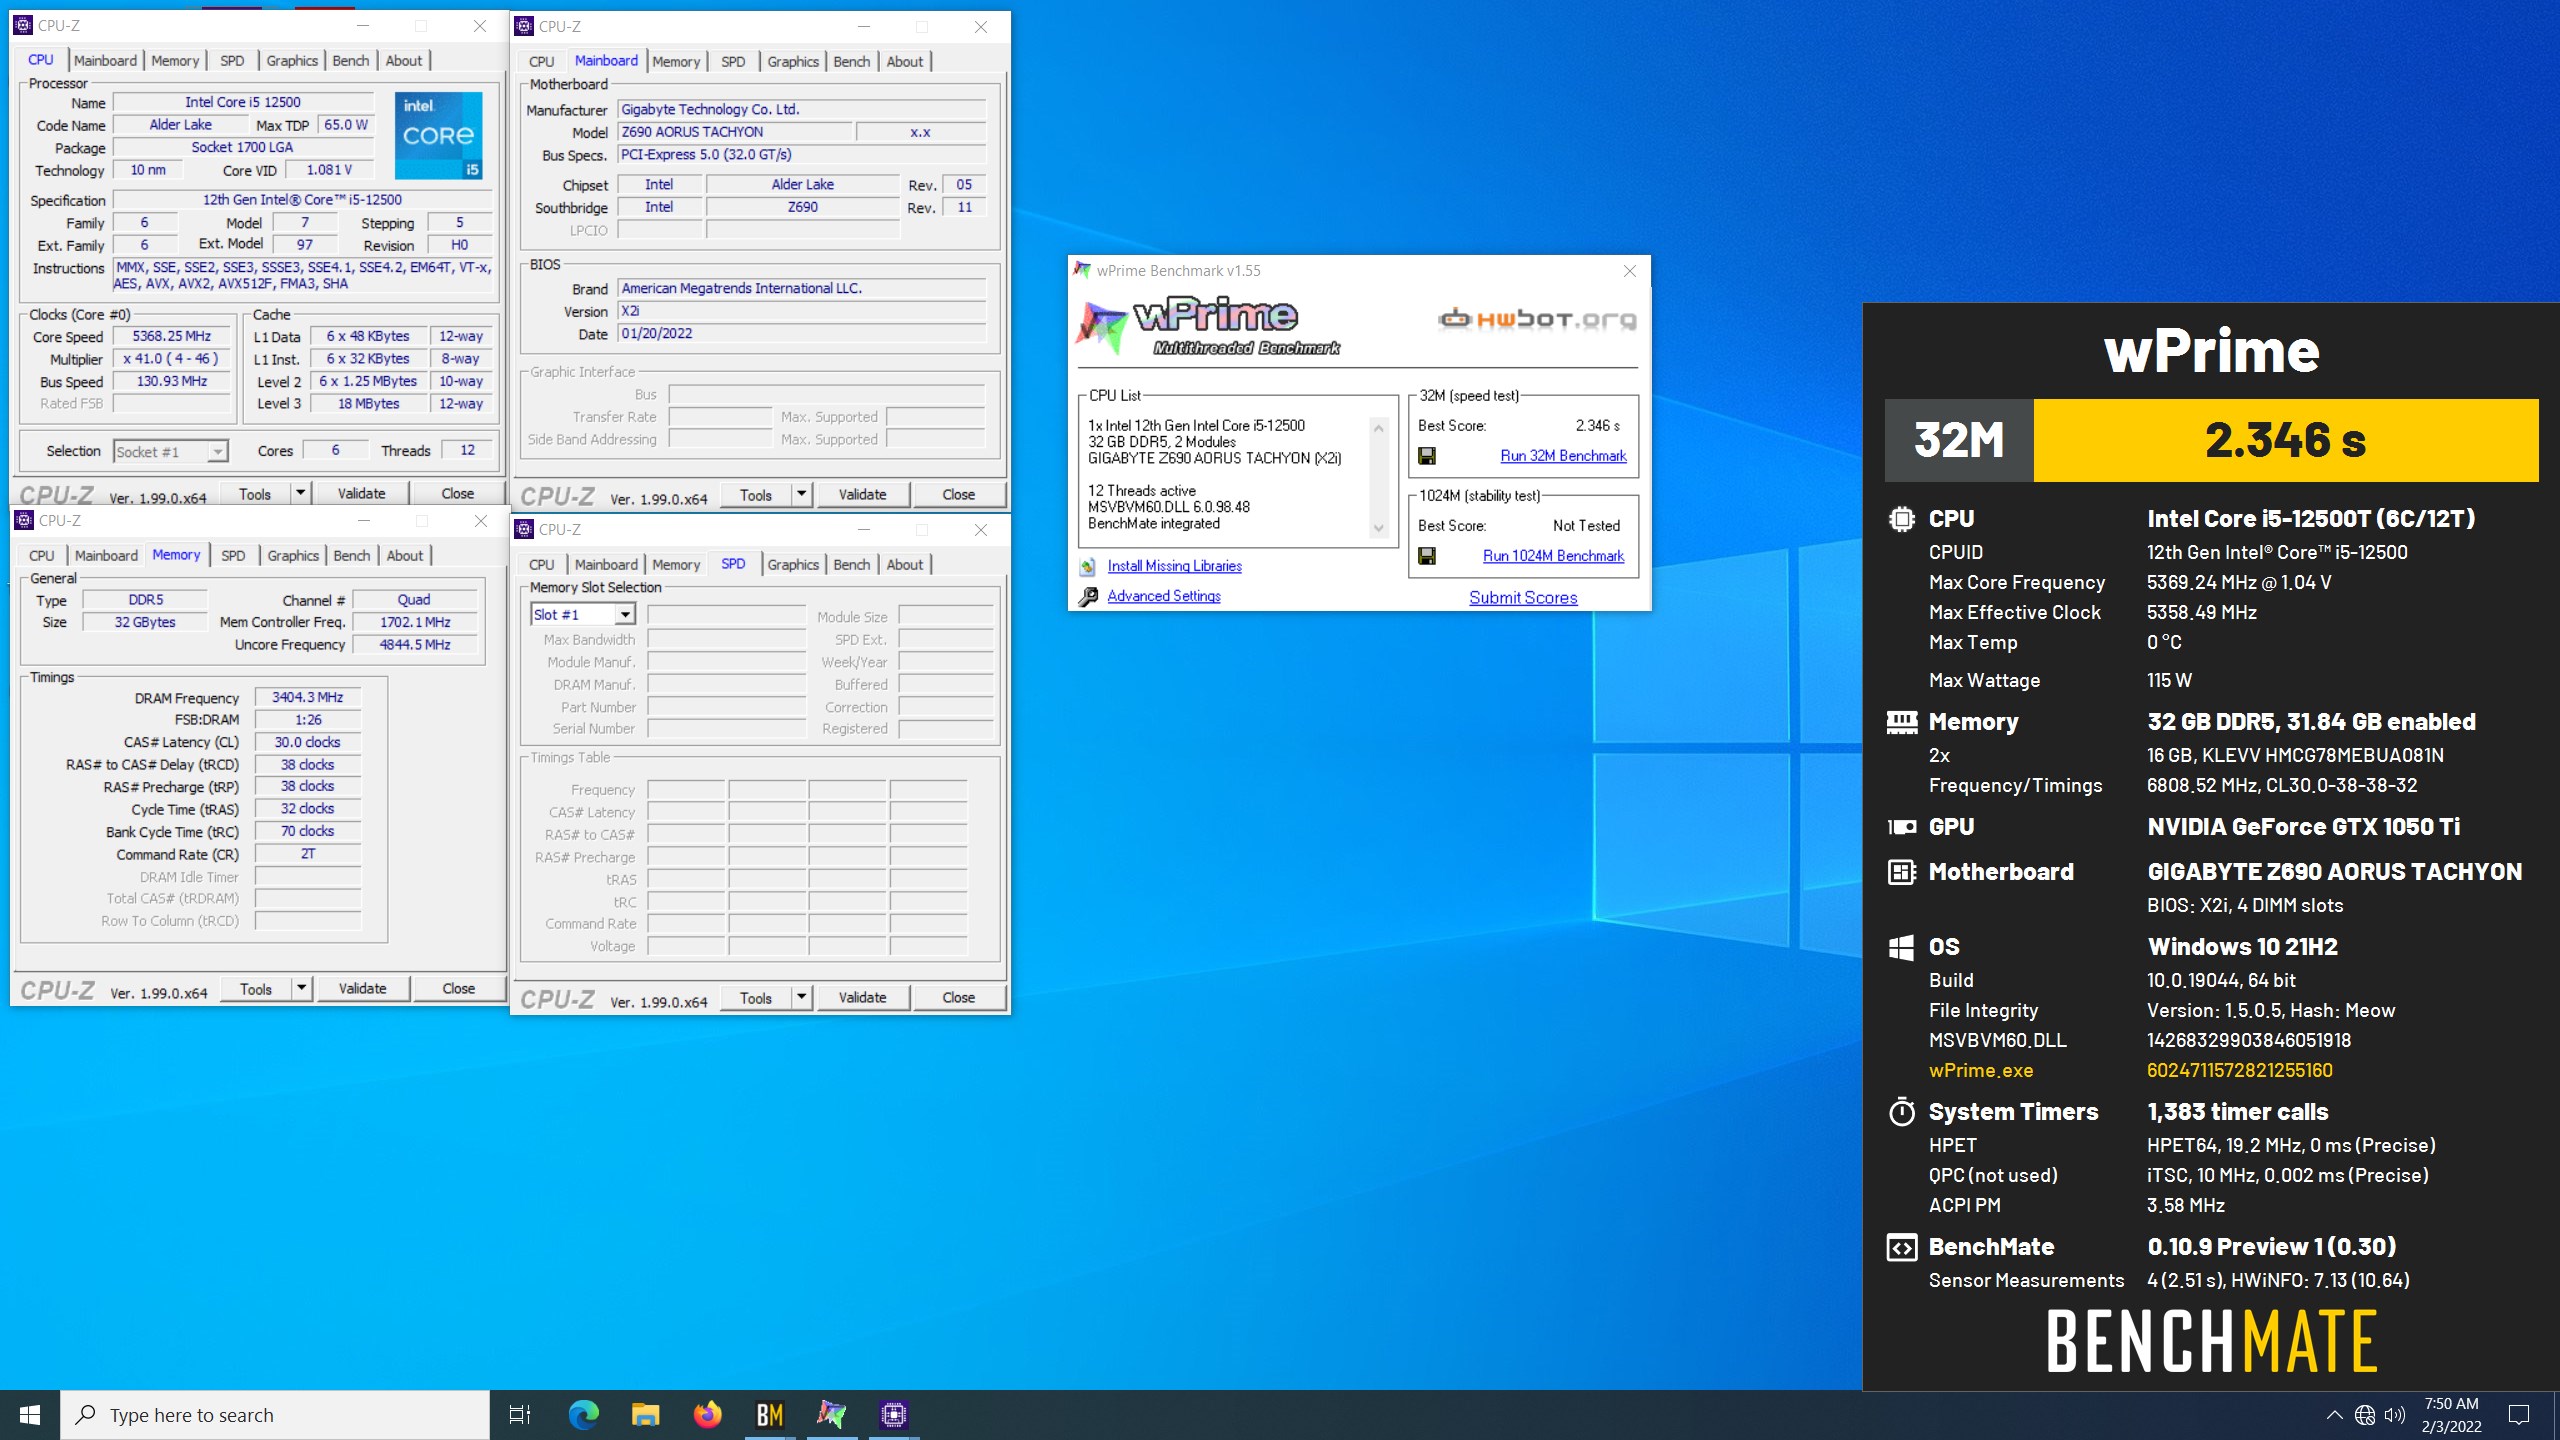Click Install Missing Libraries link
This screenshot has width=2560, height=1440.
[1174, 566]
